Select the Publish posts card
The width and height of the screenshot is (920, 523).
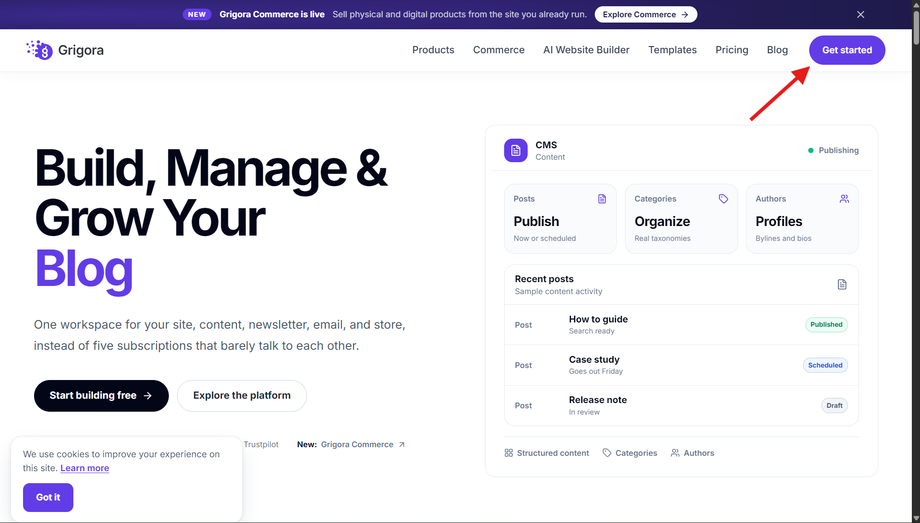tap(560, 219)
